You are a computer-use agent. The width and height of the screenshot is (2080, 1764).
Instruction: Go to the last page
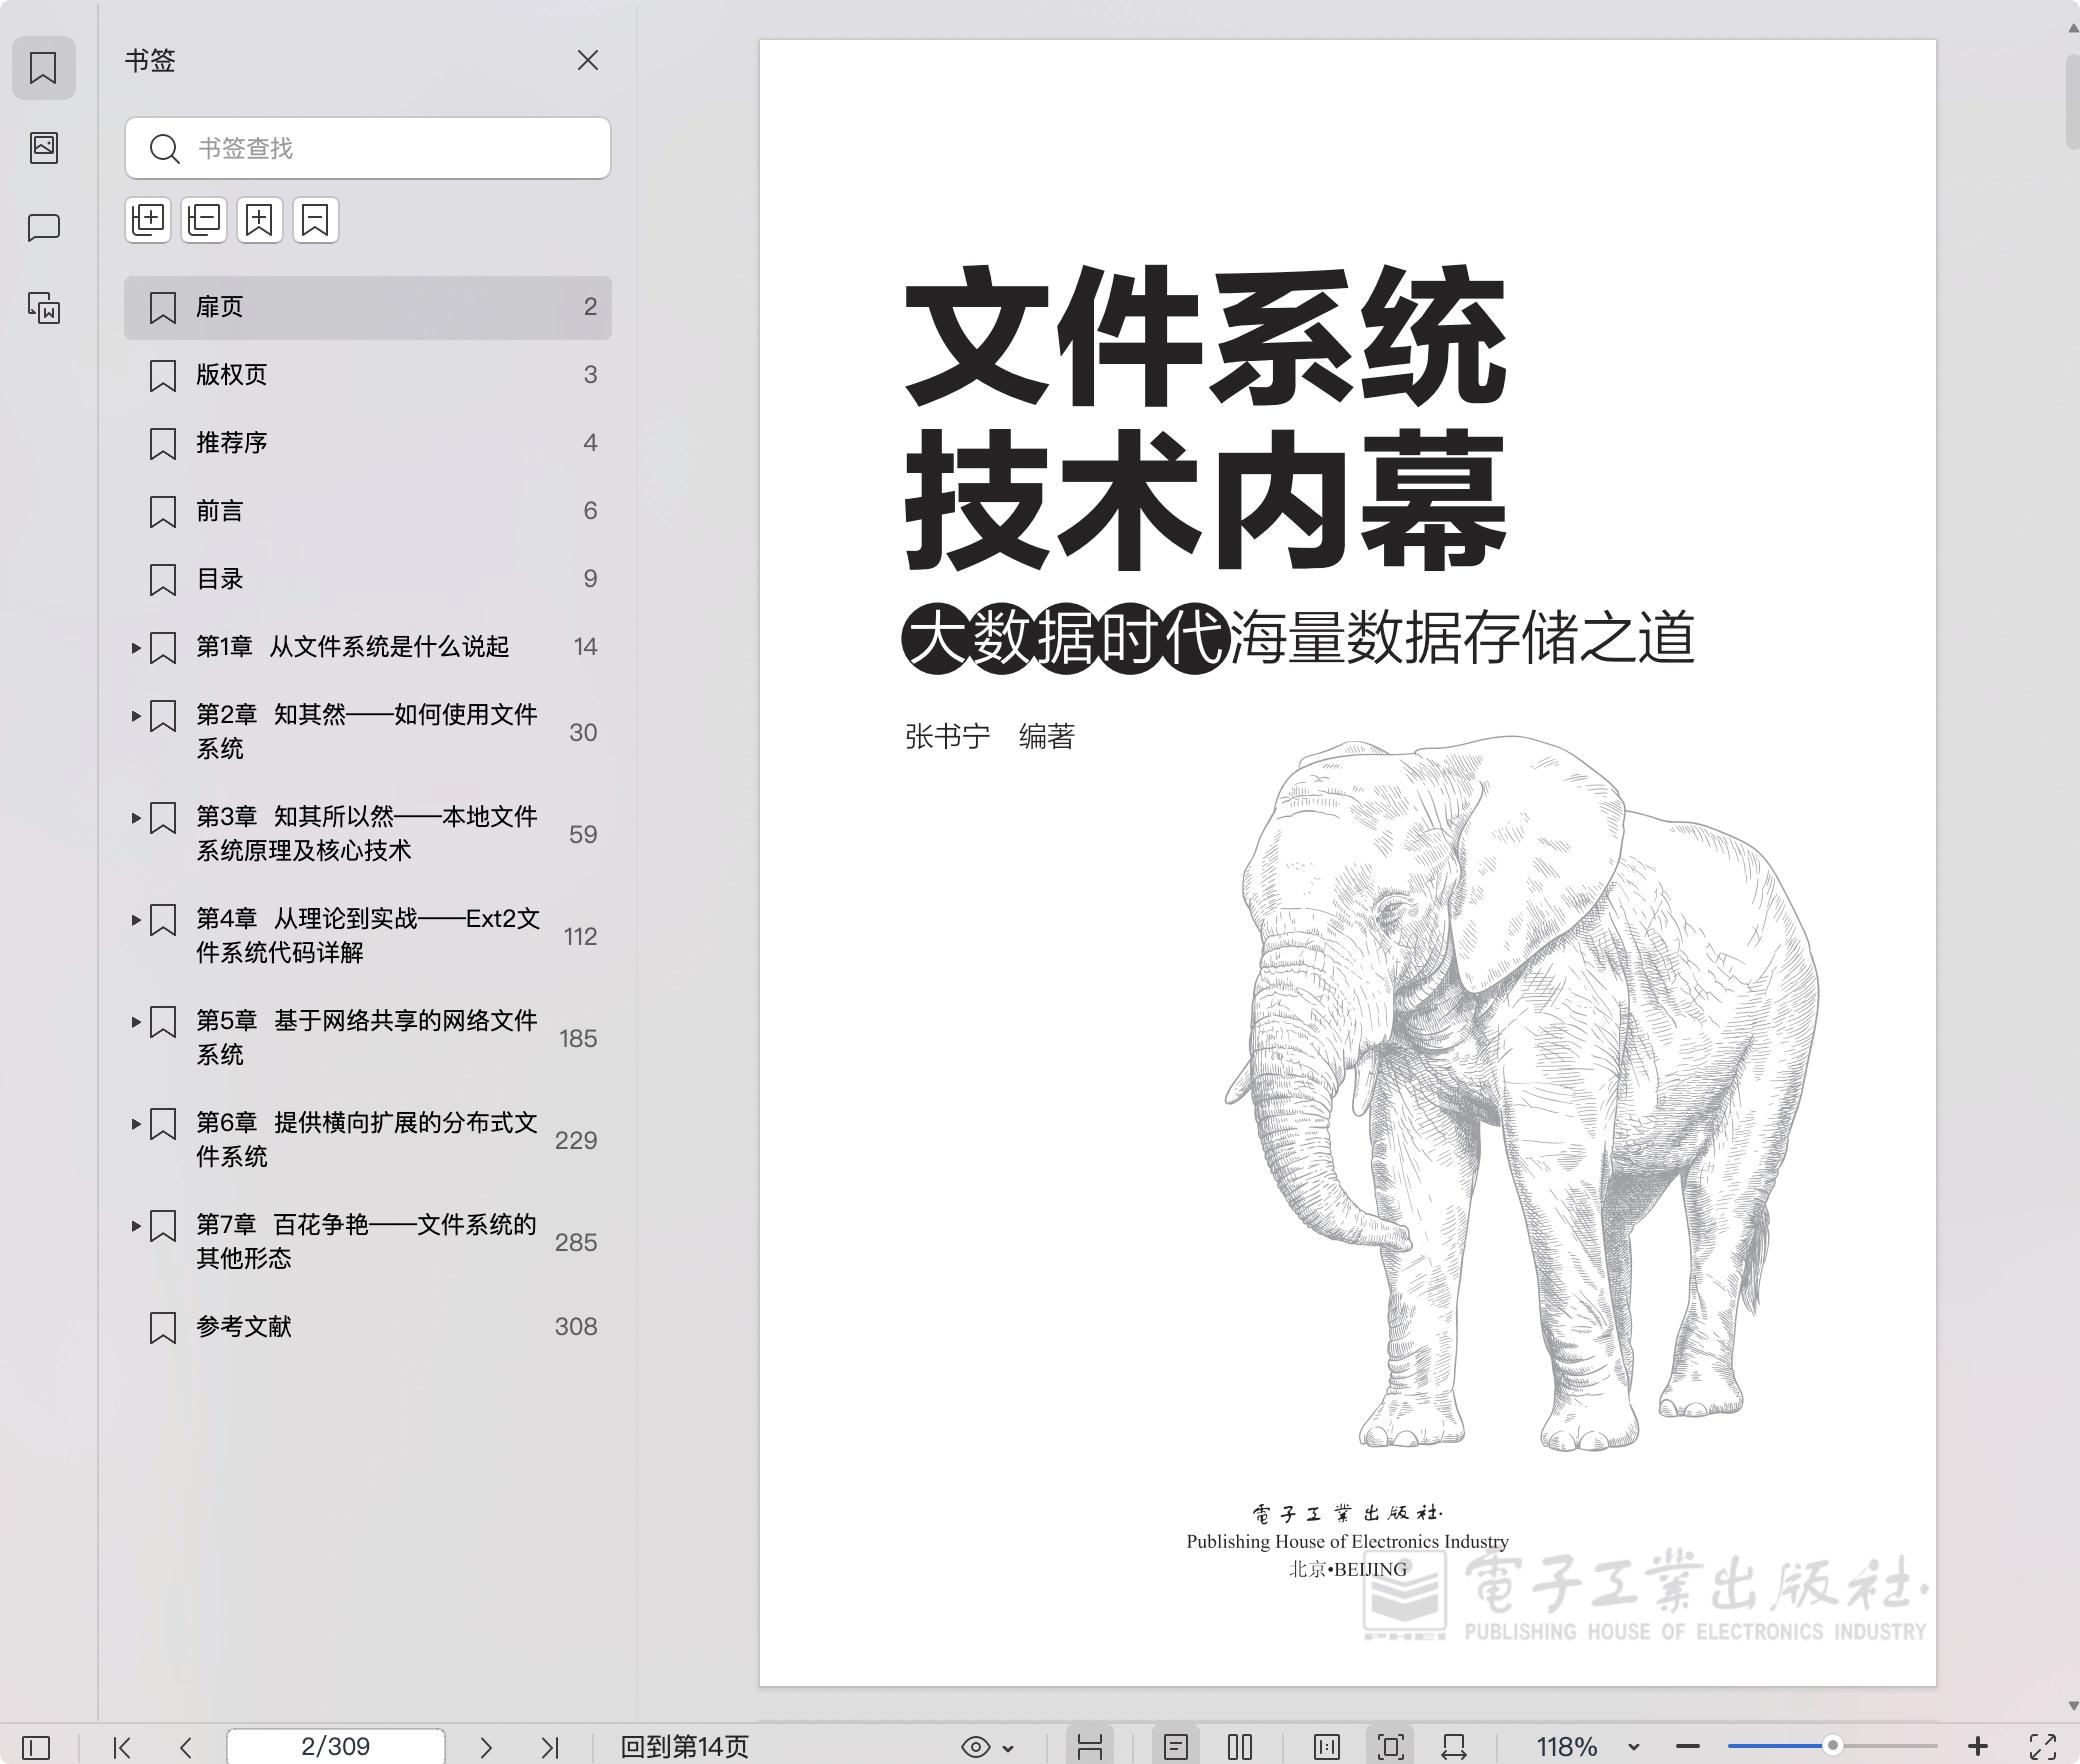tap(549, 1747)
